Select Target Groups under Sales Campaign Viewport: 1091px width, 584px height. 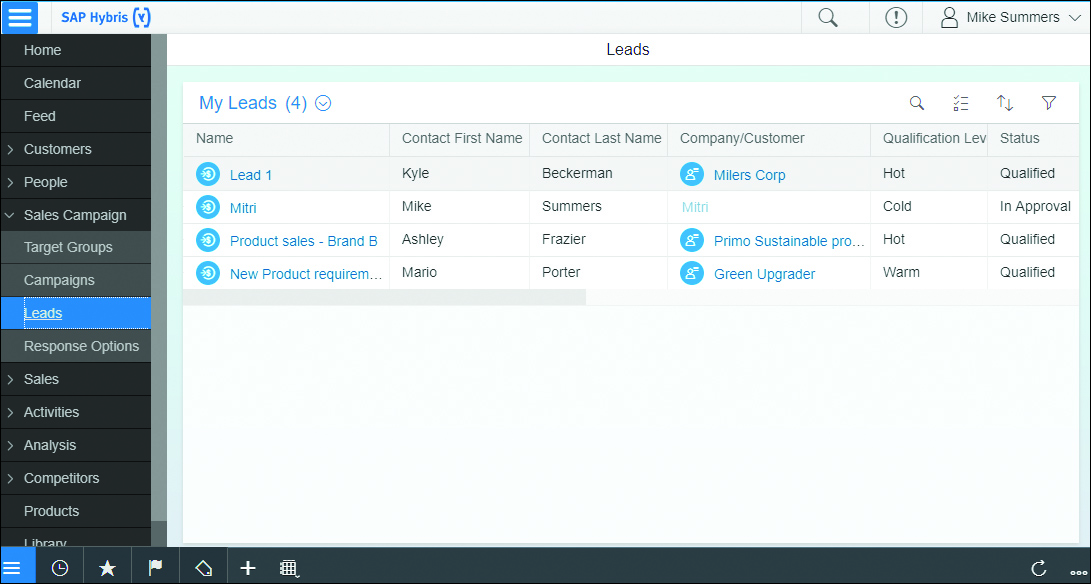pos(76,247)
